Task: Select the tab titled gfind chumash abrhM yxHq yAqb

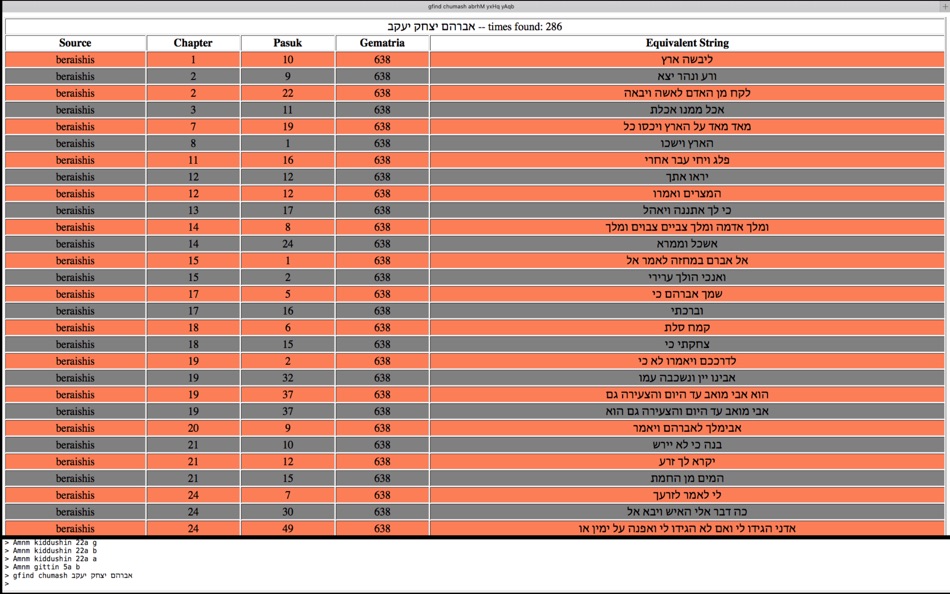Action: 471,7
